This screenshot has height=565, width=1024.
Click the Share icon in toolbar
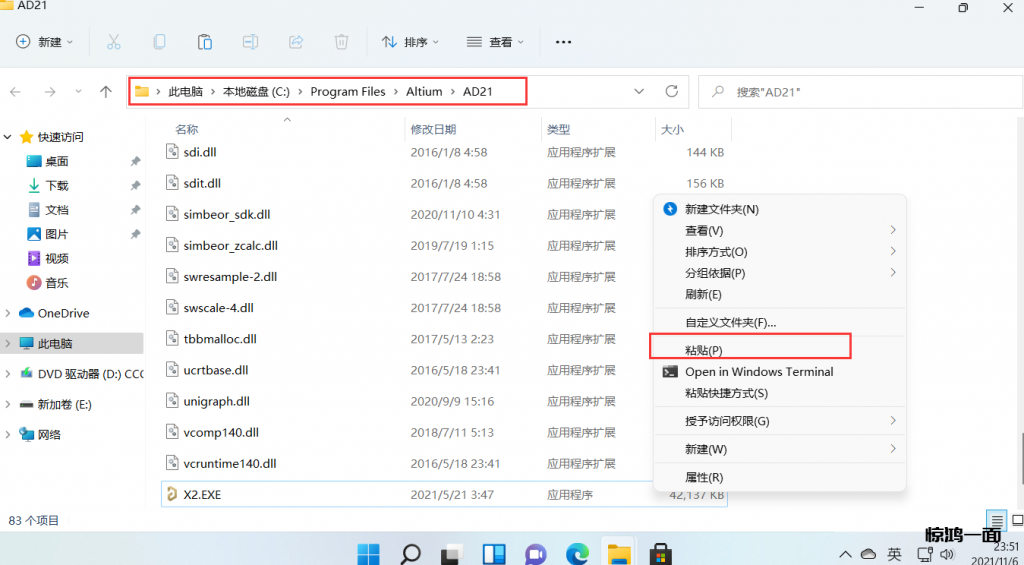pyautogui.click(x=296, y=42)
